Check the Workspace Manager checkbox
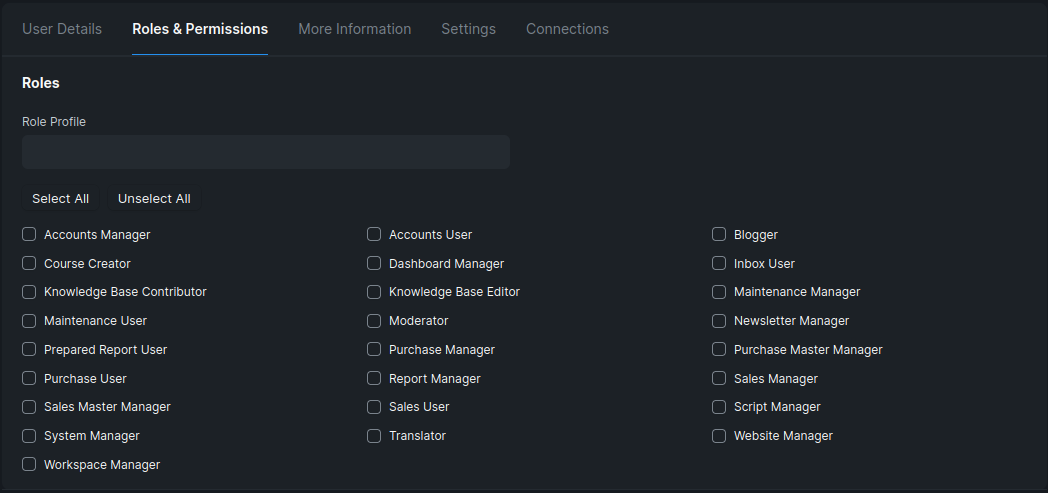The height and width of the screenshot is (493, 1048). [x=29, y=465]
